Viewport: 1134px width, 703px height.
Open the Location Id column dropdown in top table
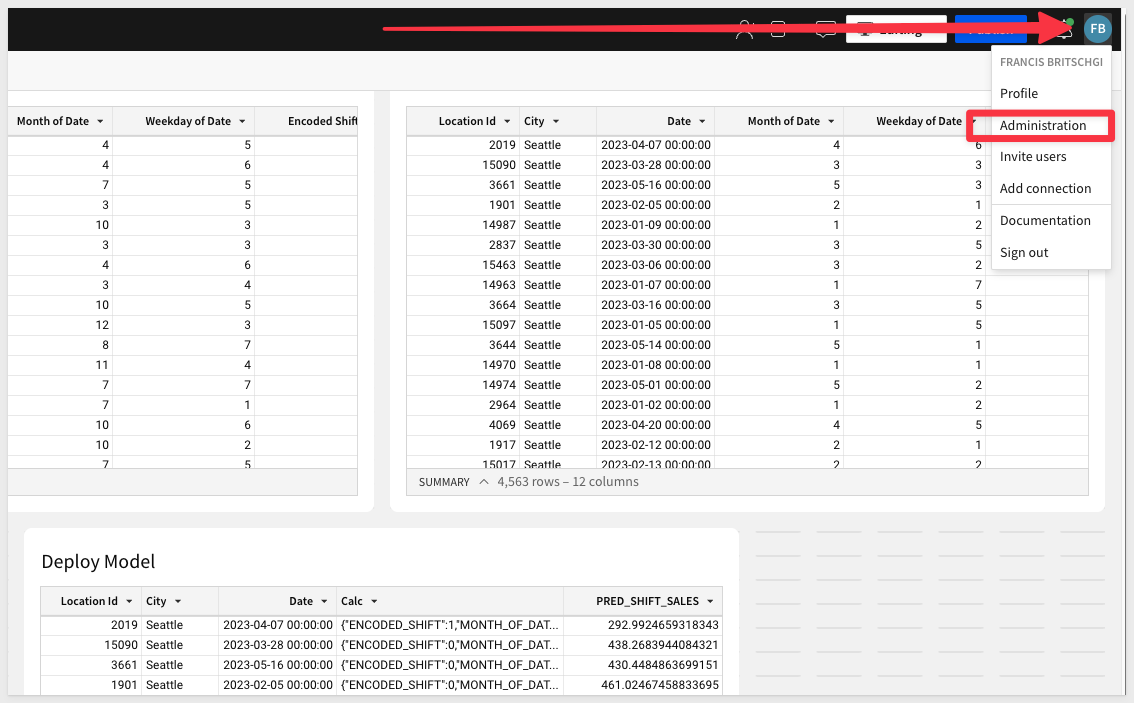point(508,121)
